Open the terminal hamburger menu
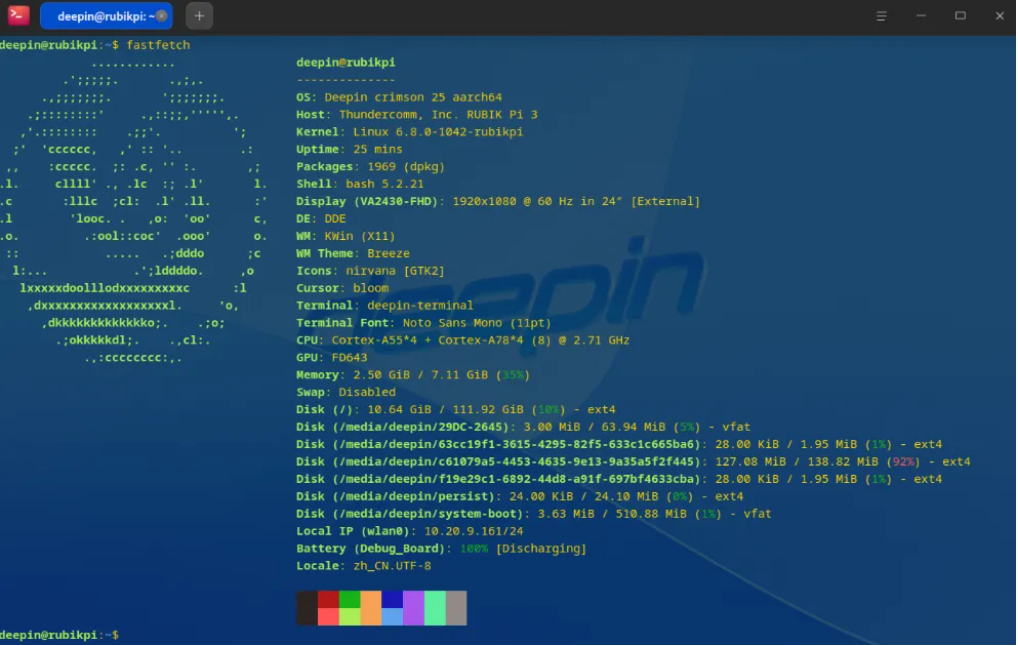This screenshot has height=646, width=1018. tap(881, 16)
